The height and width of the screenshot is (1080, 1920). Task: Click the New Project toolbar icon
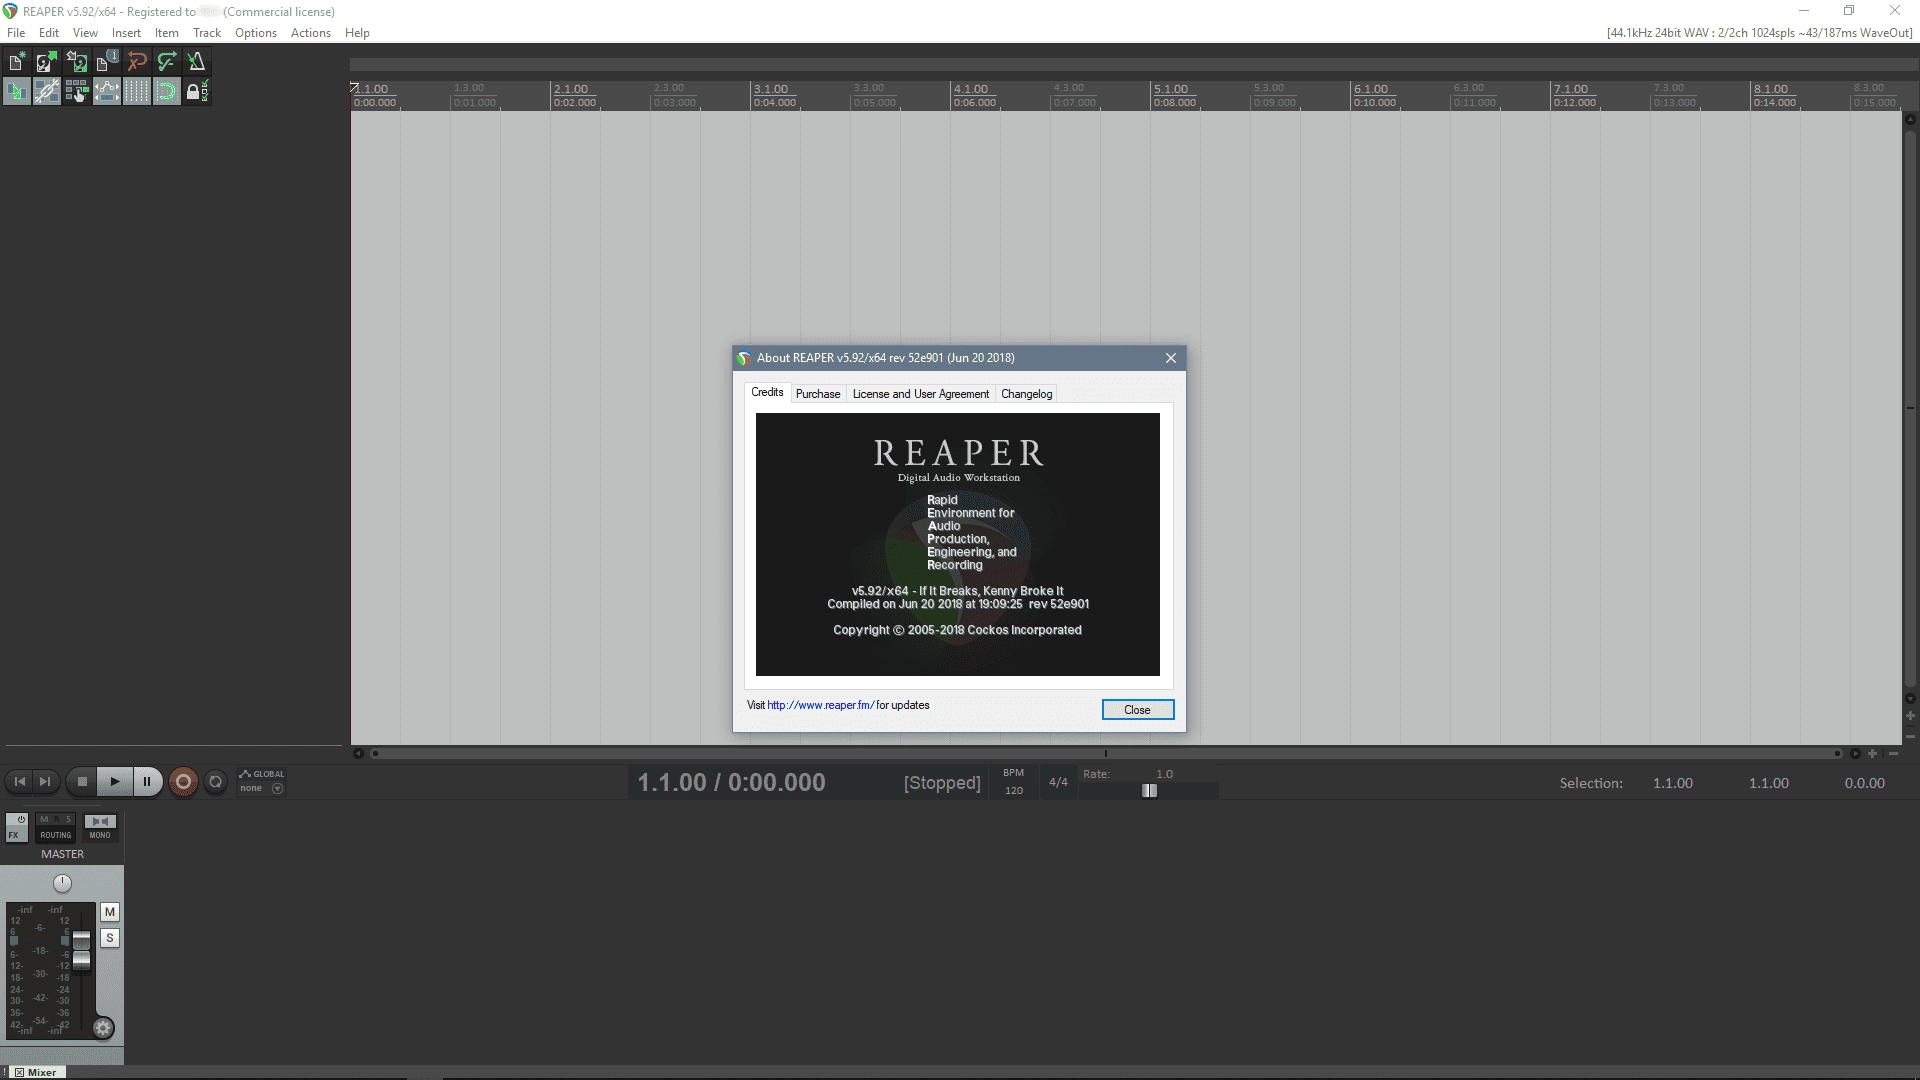coord(16,62)
